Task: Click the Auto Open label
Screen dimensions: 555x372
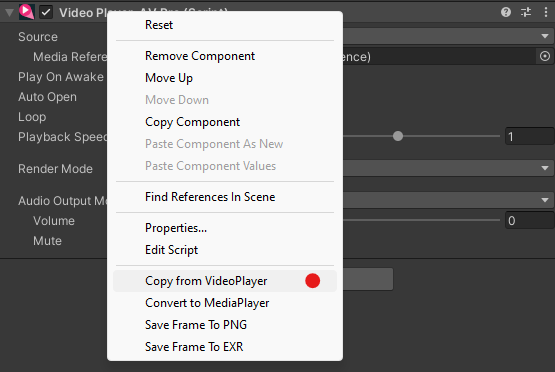Action: point(47,97)
